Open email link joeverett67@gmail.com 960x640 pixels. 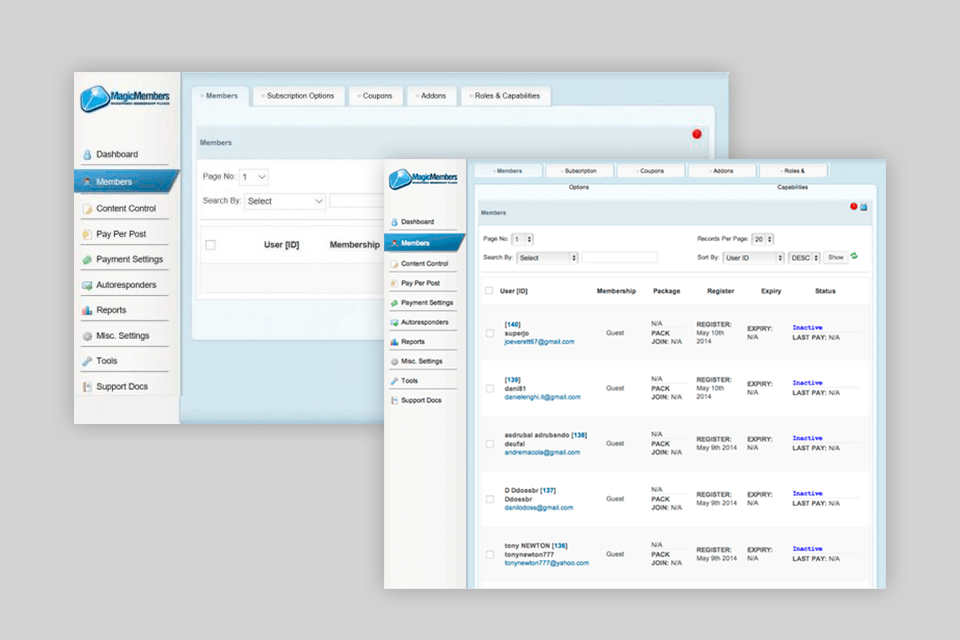539,342
